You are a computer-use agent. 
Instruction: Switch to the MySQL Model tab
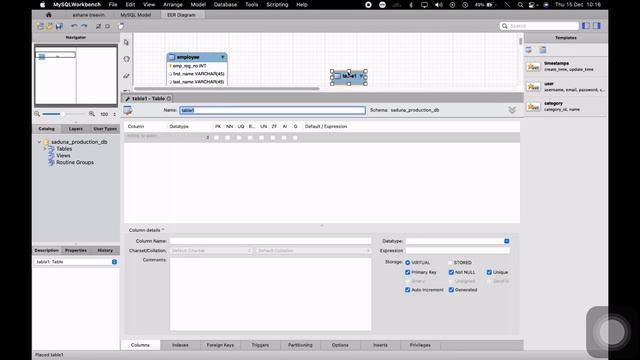pos(136,15)
